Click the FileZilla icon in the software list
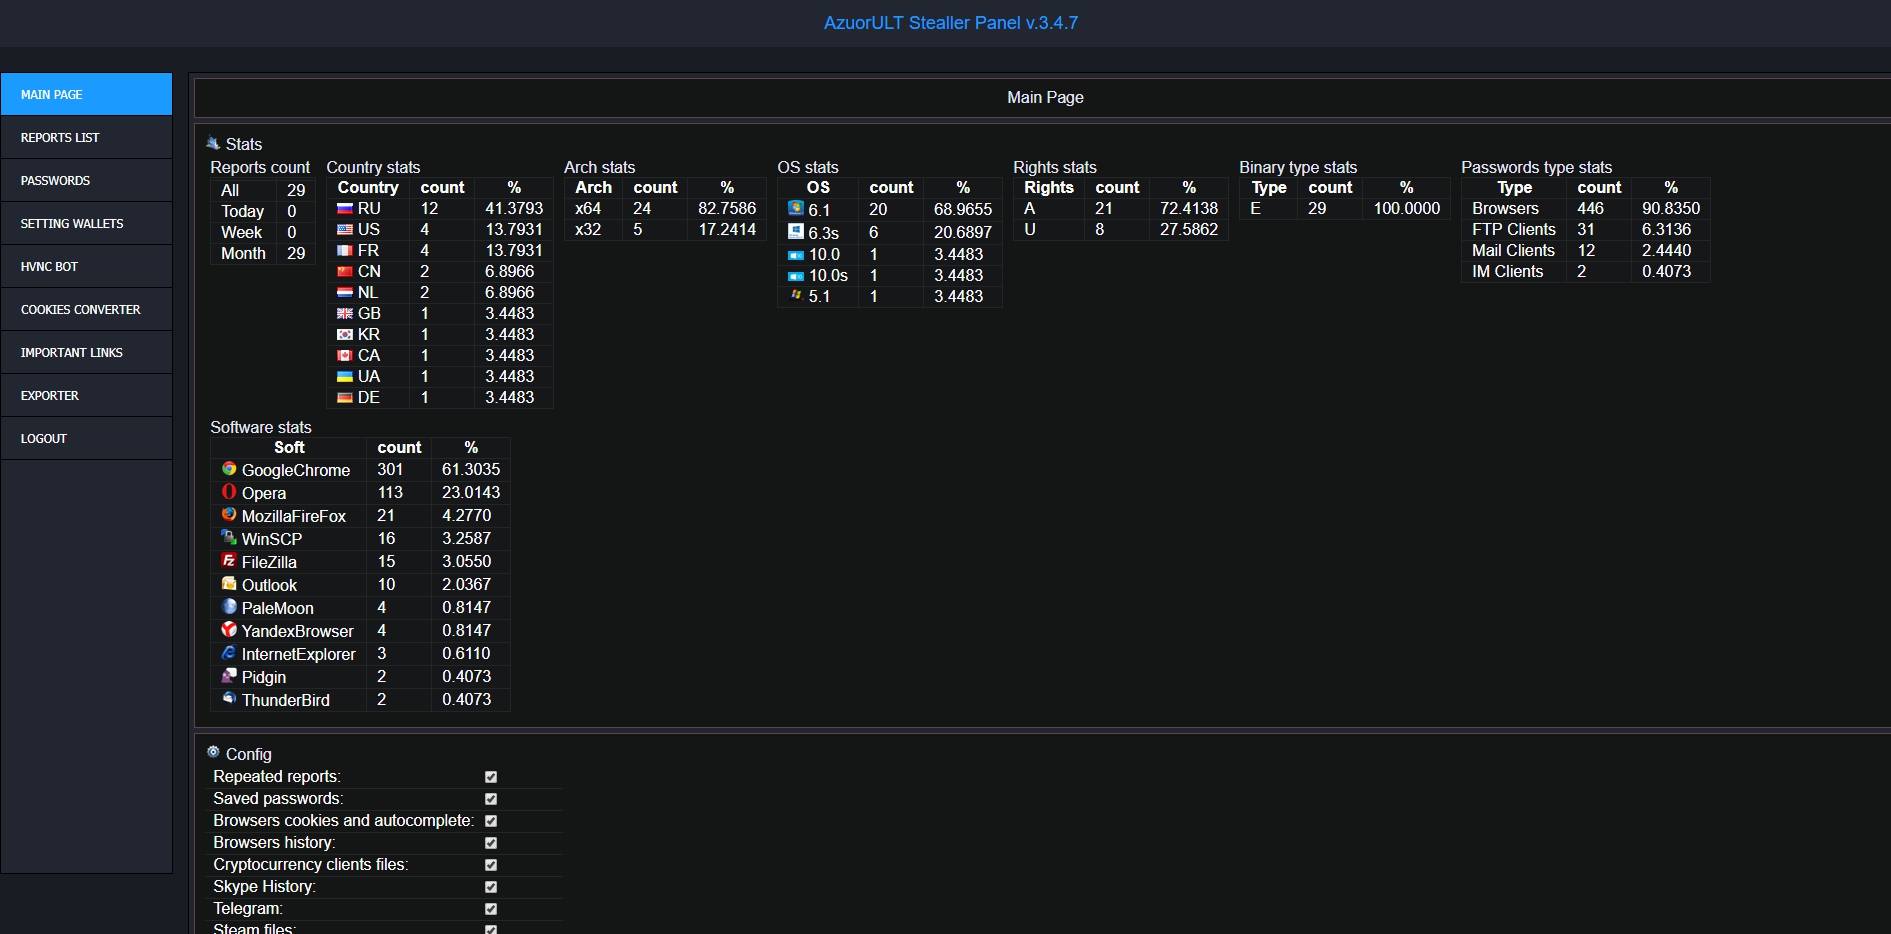1891x934 pixels. 229,561
